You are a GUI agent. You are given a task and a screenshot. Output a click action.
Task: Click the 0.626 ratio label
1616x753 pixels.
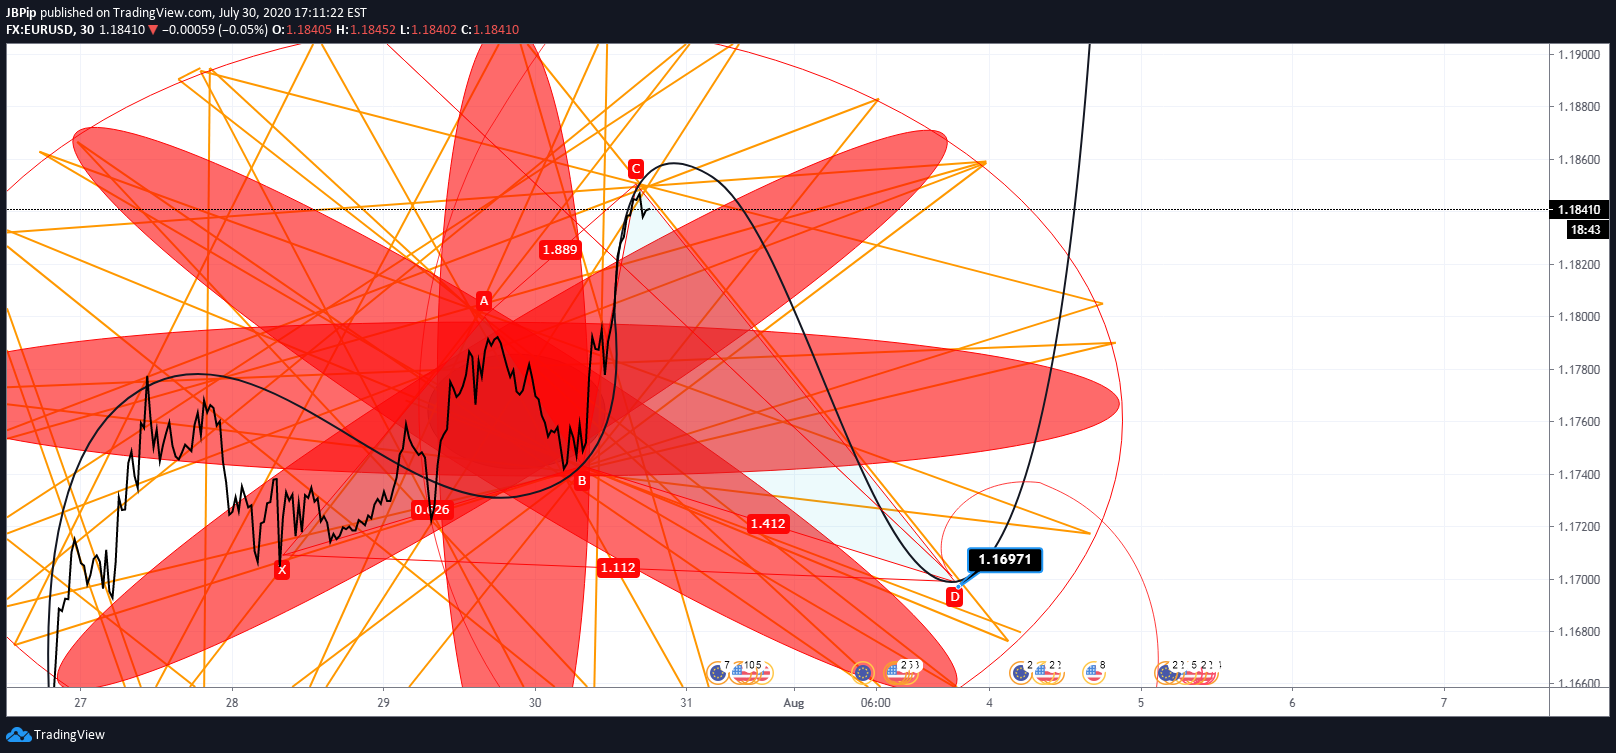[x=432, y=510]
